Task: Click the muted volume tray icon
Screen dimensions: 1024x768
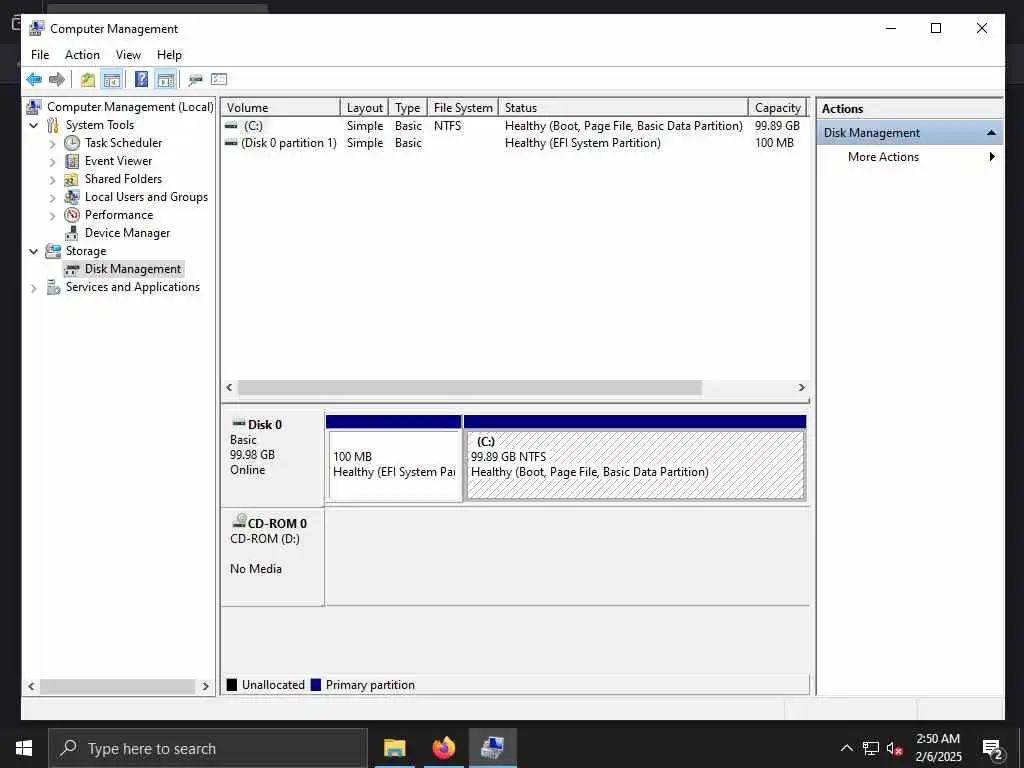Action: pos(895,748)
